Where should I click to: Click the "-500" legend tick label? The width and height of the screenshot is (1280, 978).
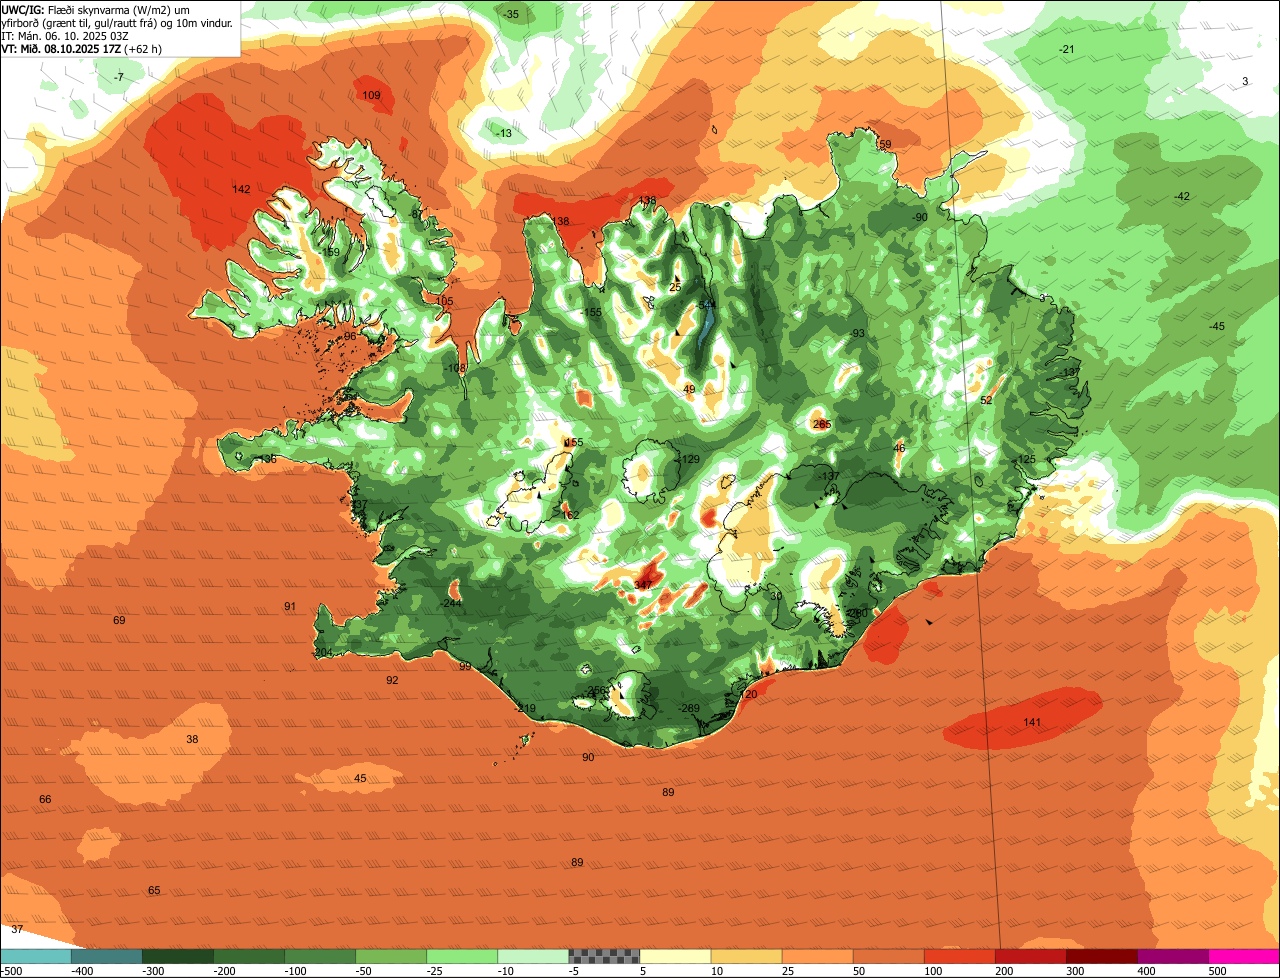pyautogui.click(x=12, y=970)
